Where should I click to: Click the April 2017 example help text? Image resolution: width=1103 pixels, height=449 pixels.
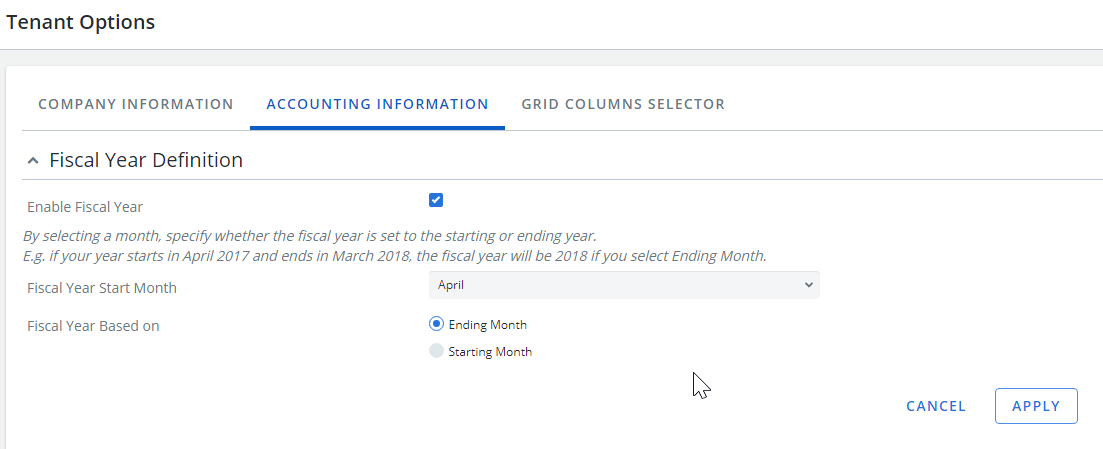(395, 256)
